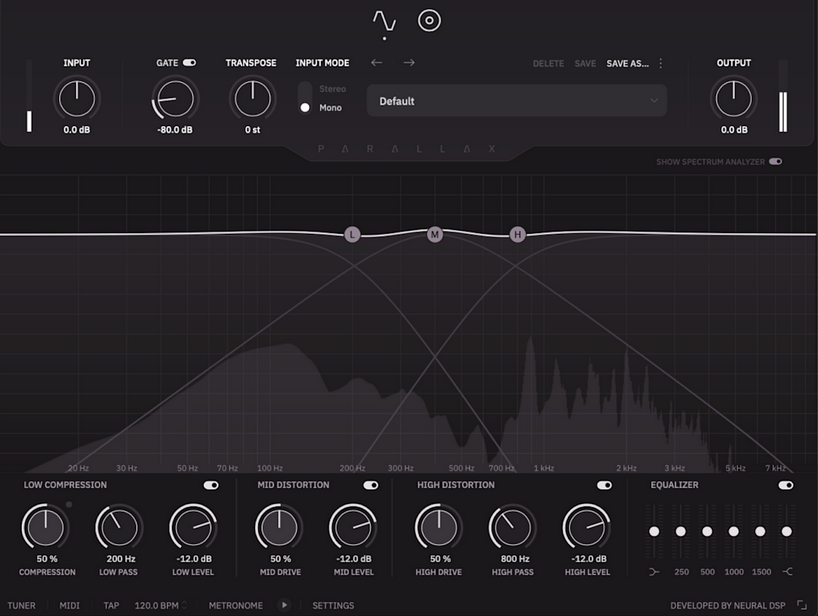Click the low shelf equalizer slider handle
818x616 pixels.
[x=654, y=532]
